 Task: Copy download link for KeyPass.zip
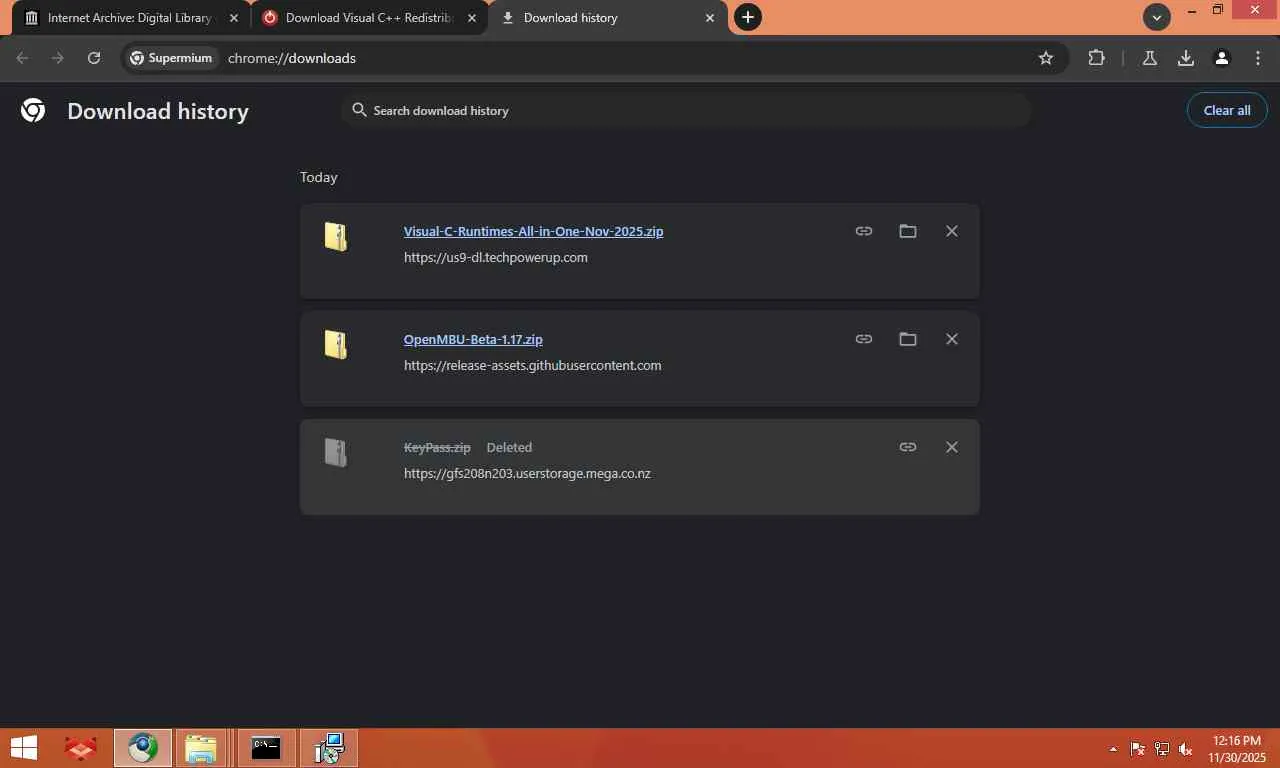click(x=908, y=447)
